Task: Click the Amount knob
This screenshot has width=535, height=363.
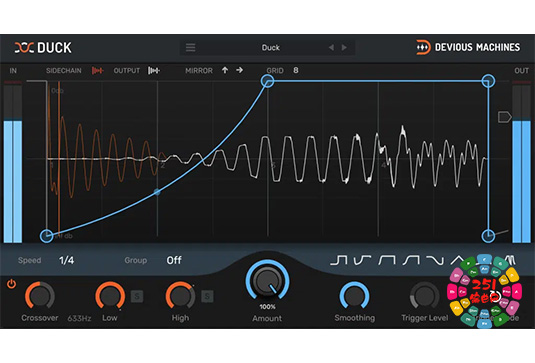Action: pos(268,281)
